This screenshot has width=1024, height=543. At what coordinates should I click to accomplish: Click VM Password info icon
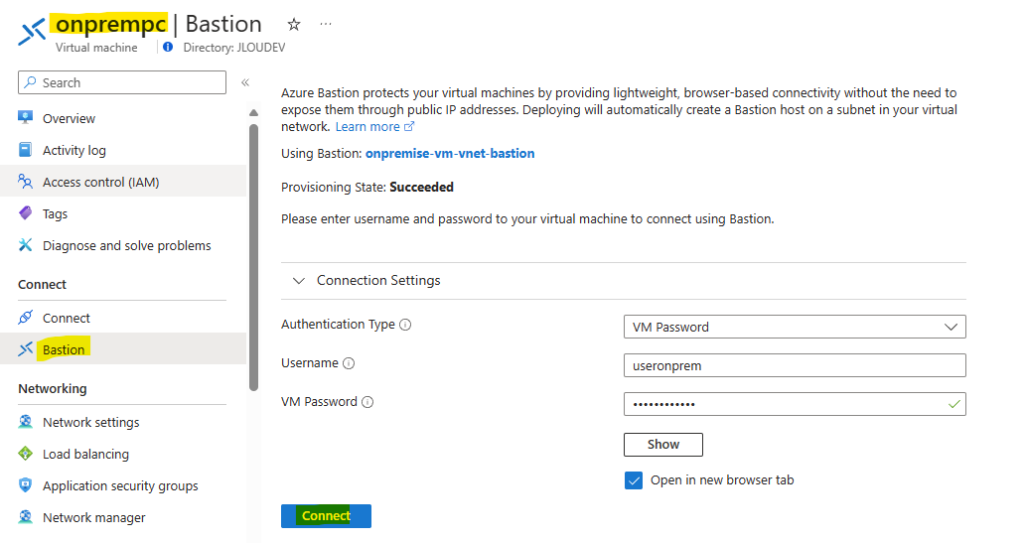(368, 402)
